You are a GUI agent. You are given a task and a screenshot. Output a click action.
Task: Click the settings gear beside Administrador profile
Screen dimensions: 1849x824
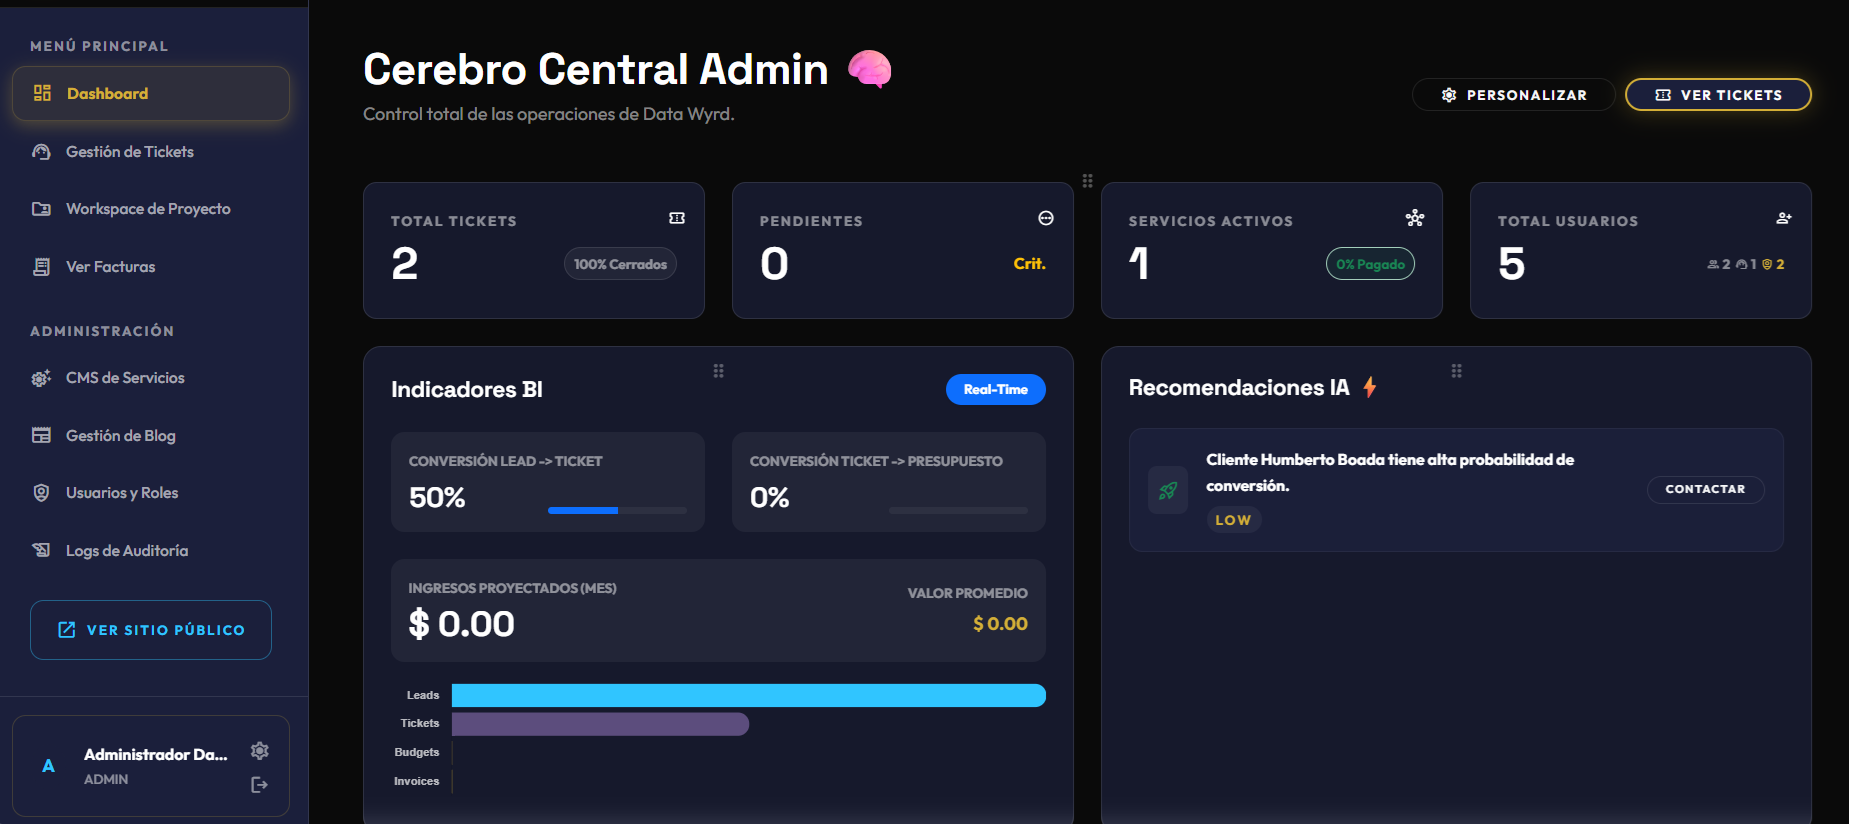pos(260,751)
